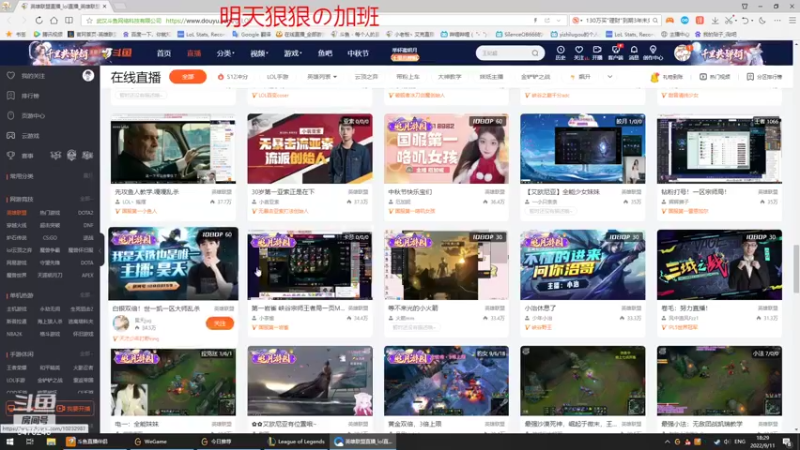Select 大神教学 filter tag
800x450 pixels.
[x=449, y=77]
